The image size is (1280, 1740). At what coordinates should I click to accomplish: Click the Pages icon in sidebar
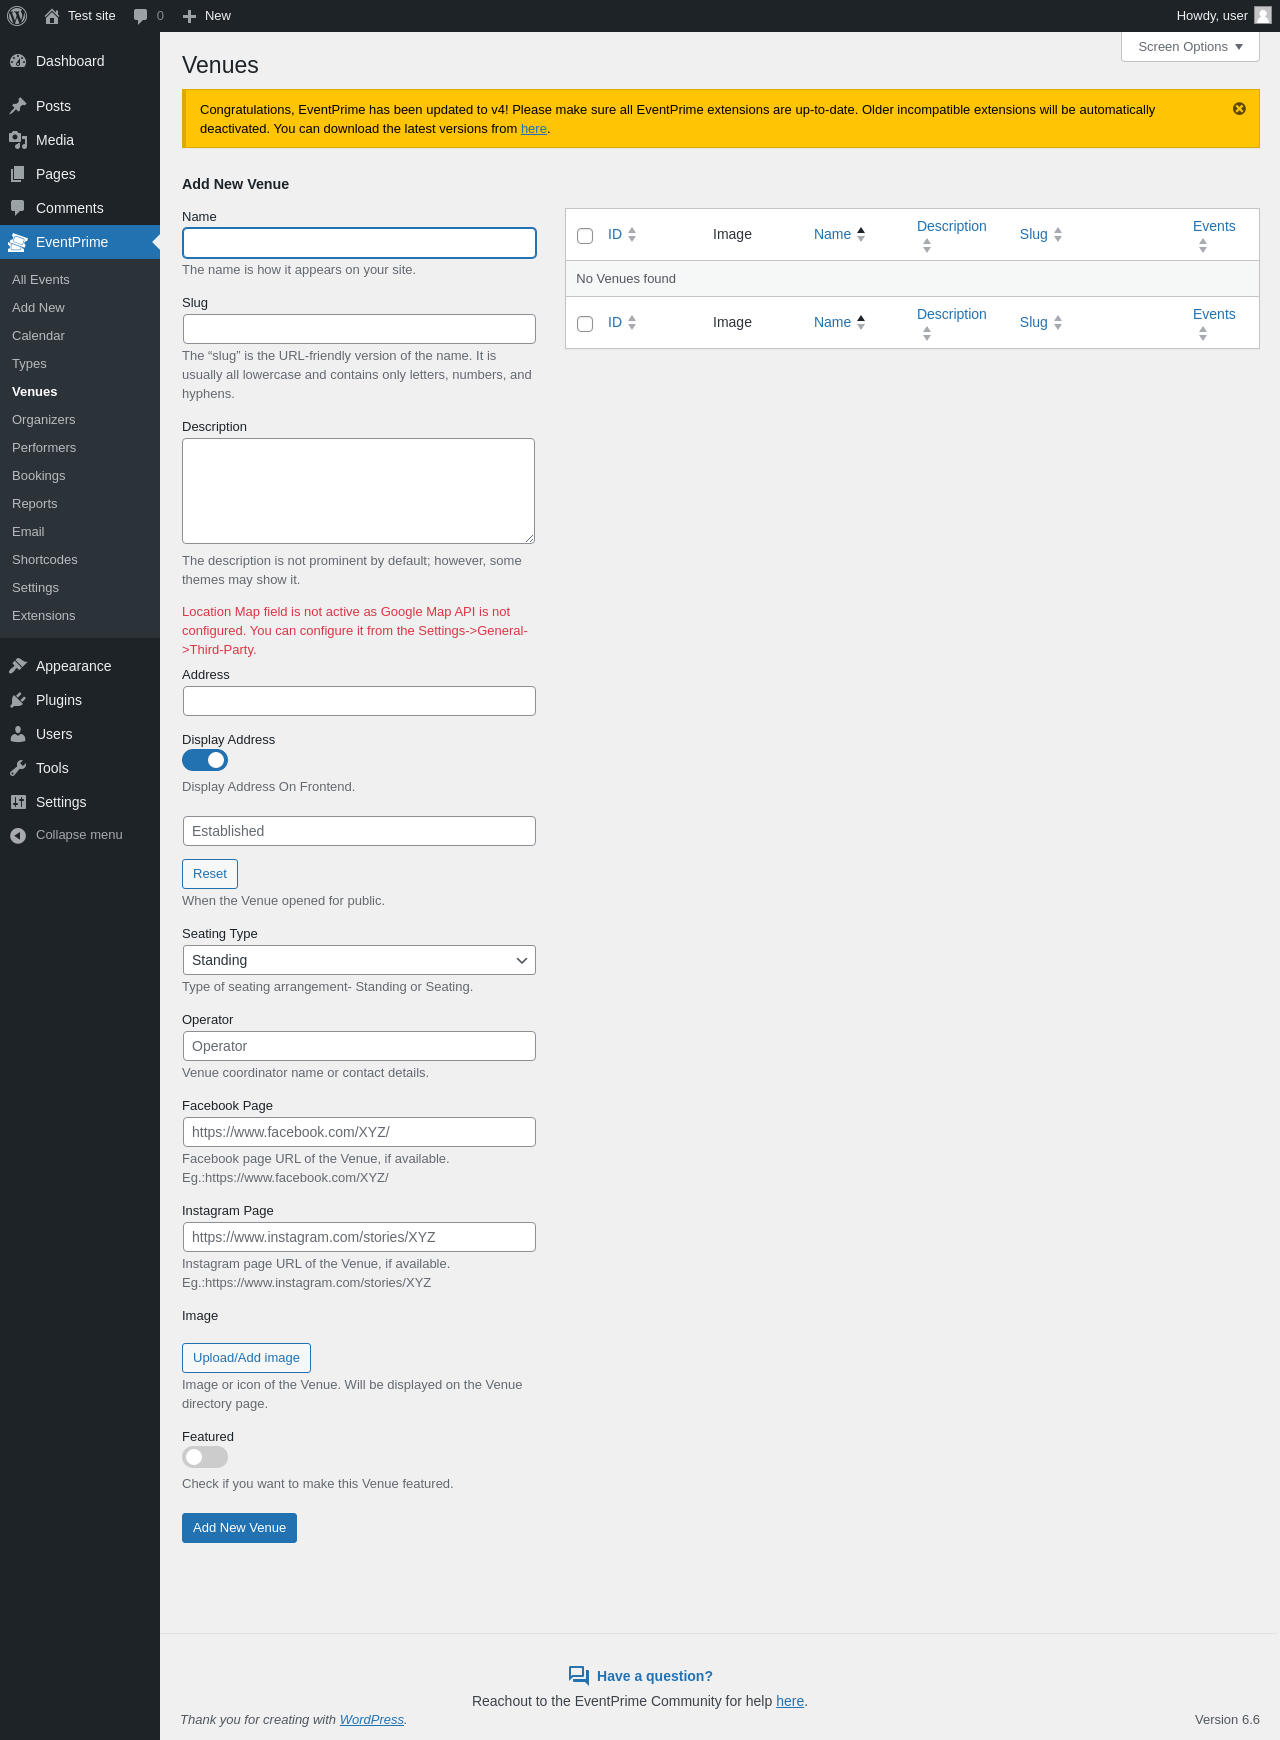pyautogui.click(x=18, y=174)
